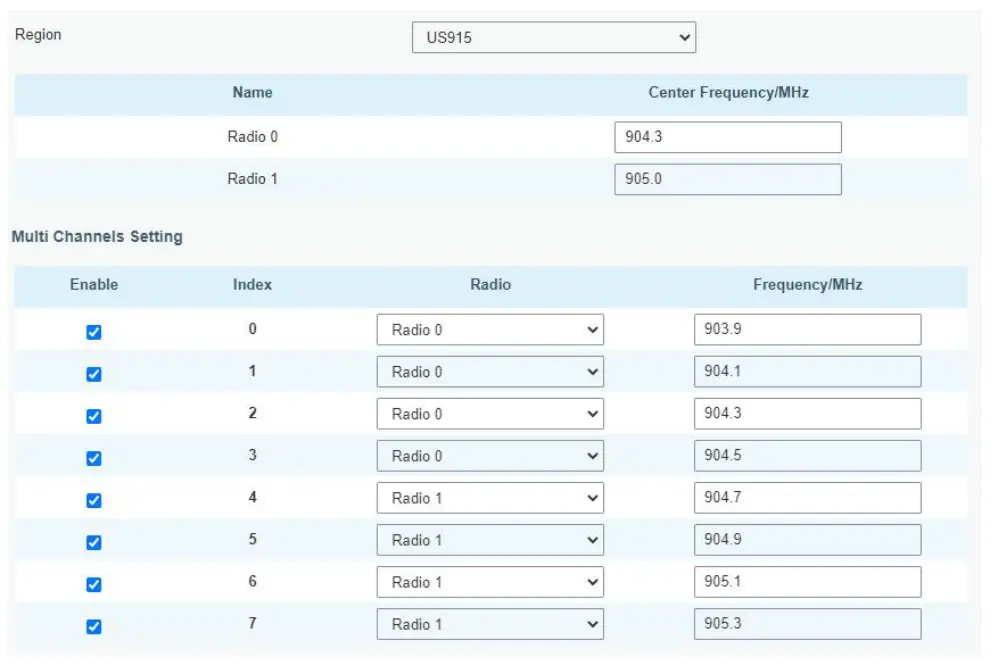The height and width of the screenshot is (665, 992).
Task: Open the Radio dropdown for index 0
Action: pyautogui.click(x=490, y=330)
